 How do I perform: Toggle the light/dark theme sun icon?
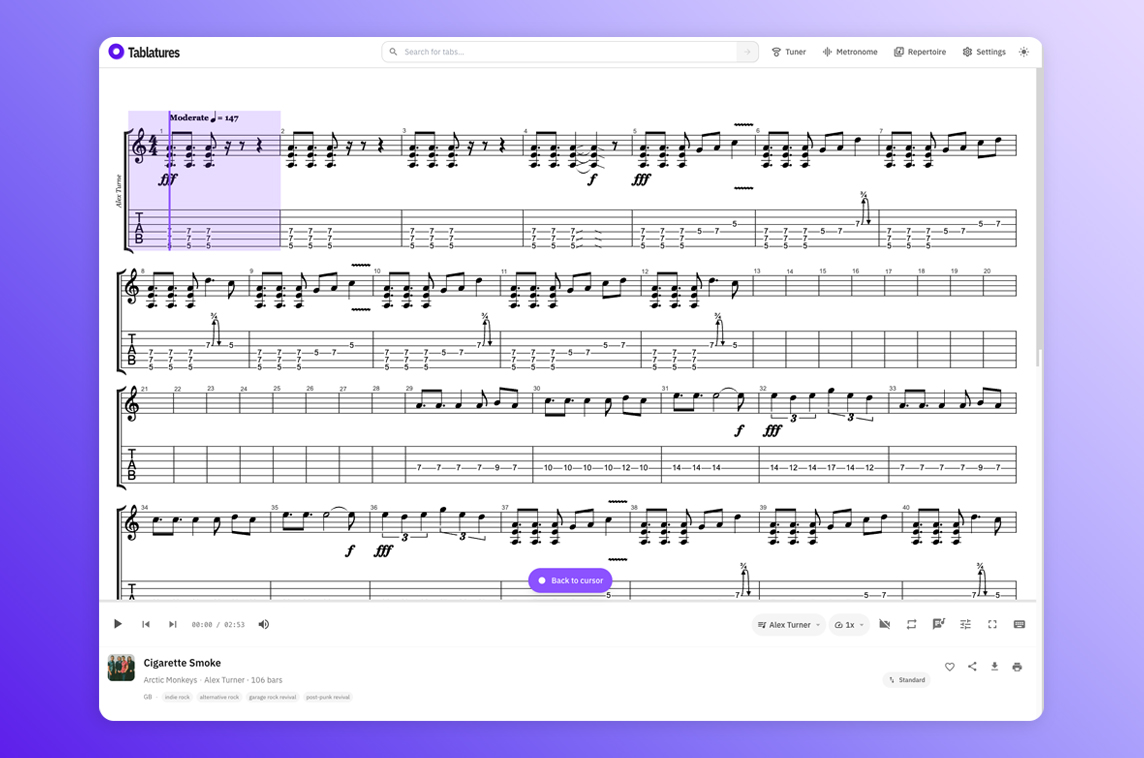coord(1024,52)
